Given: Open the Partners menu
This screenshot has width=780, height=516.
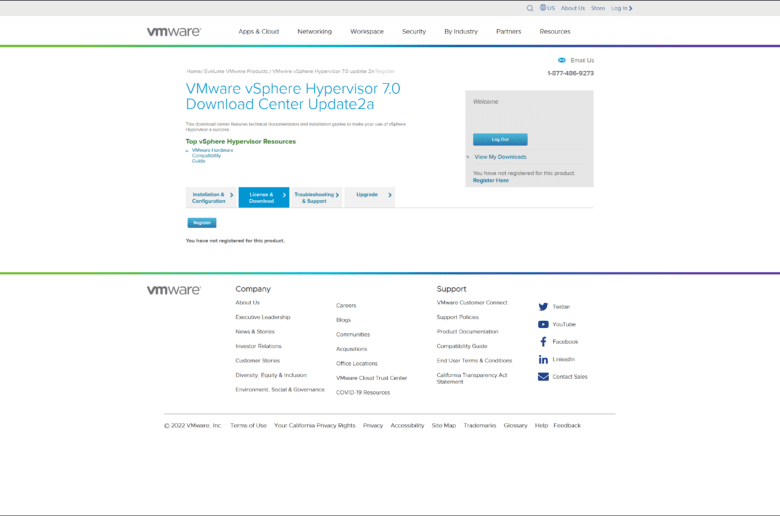Looking at the screenshot, I should coord(508,31).
